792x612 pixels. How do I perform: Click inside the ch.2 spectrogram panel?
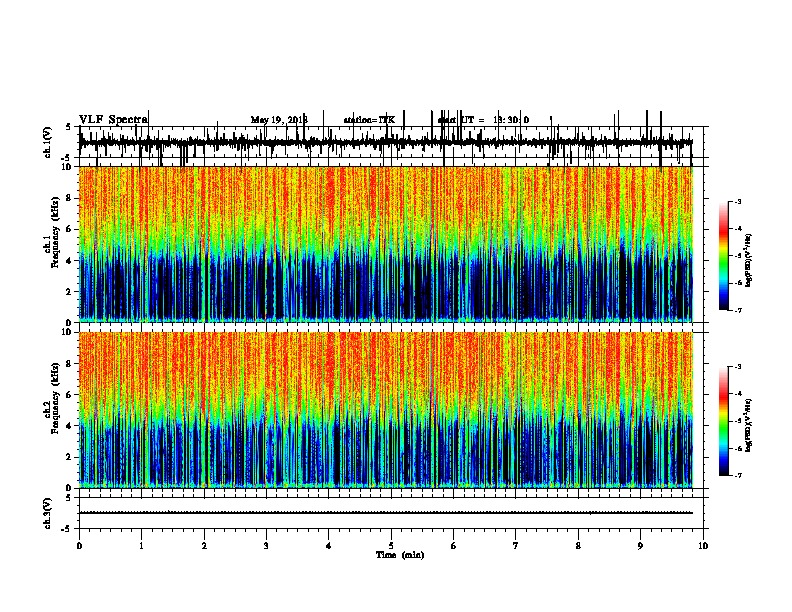point(386,410)
